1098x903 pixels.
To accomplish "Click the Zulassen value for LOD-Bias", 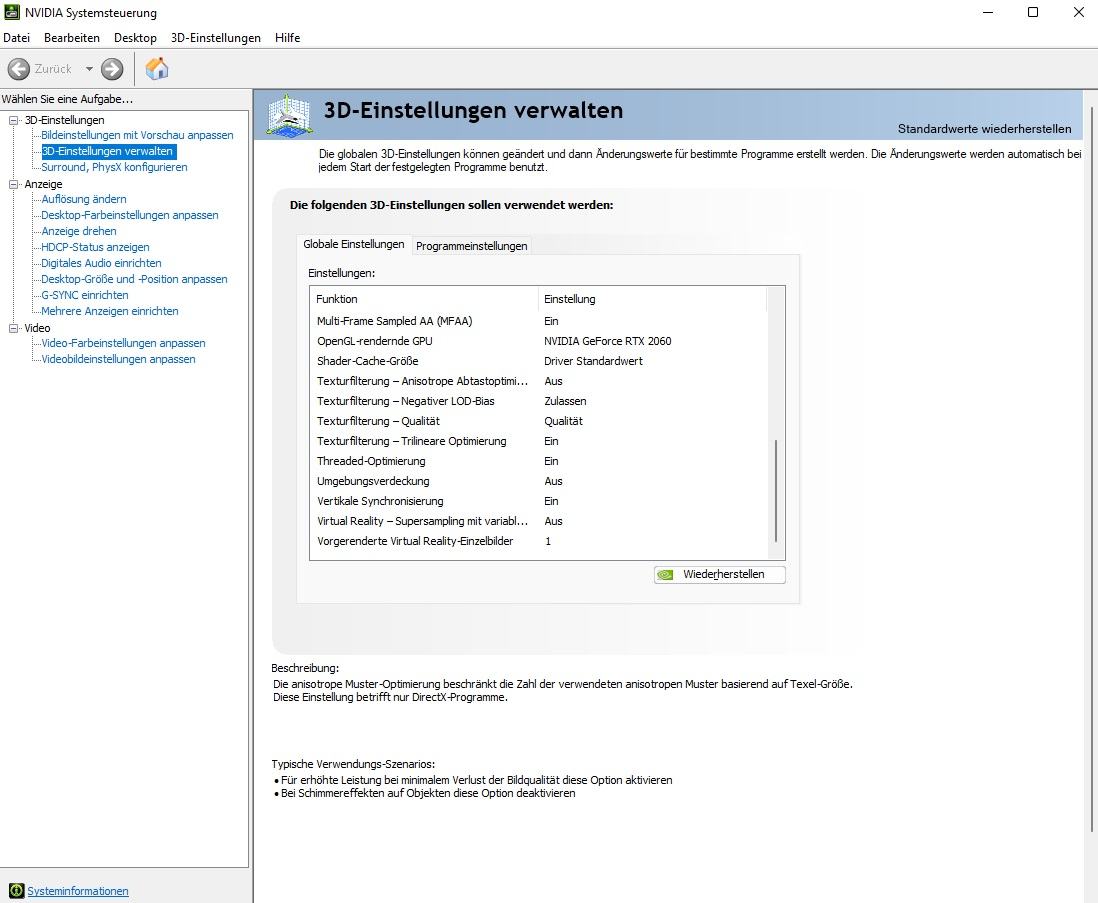I will tap(565, 401).
